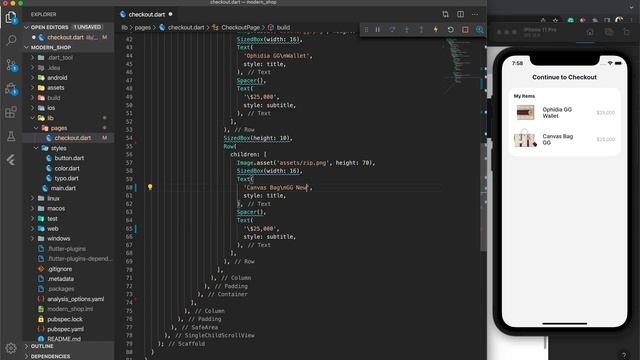Open checkout.dart in the pages folder
Image resolution: width=640 pixels, height=360 pixels.
coord(72,138)
